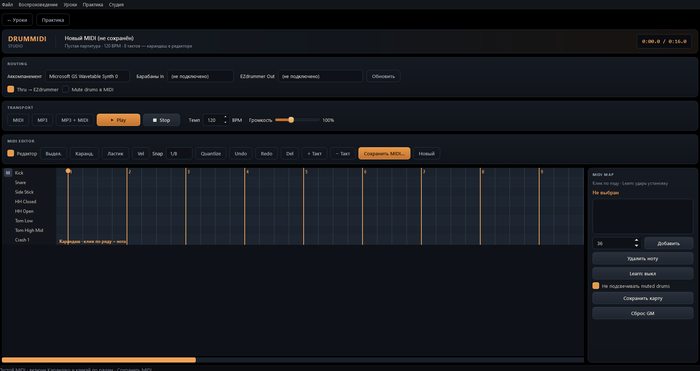This screenshot has height=371, width=700.
Task: Open the Аккомпанемент device dropdown
Action: point(88,76)
